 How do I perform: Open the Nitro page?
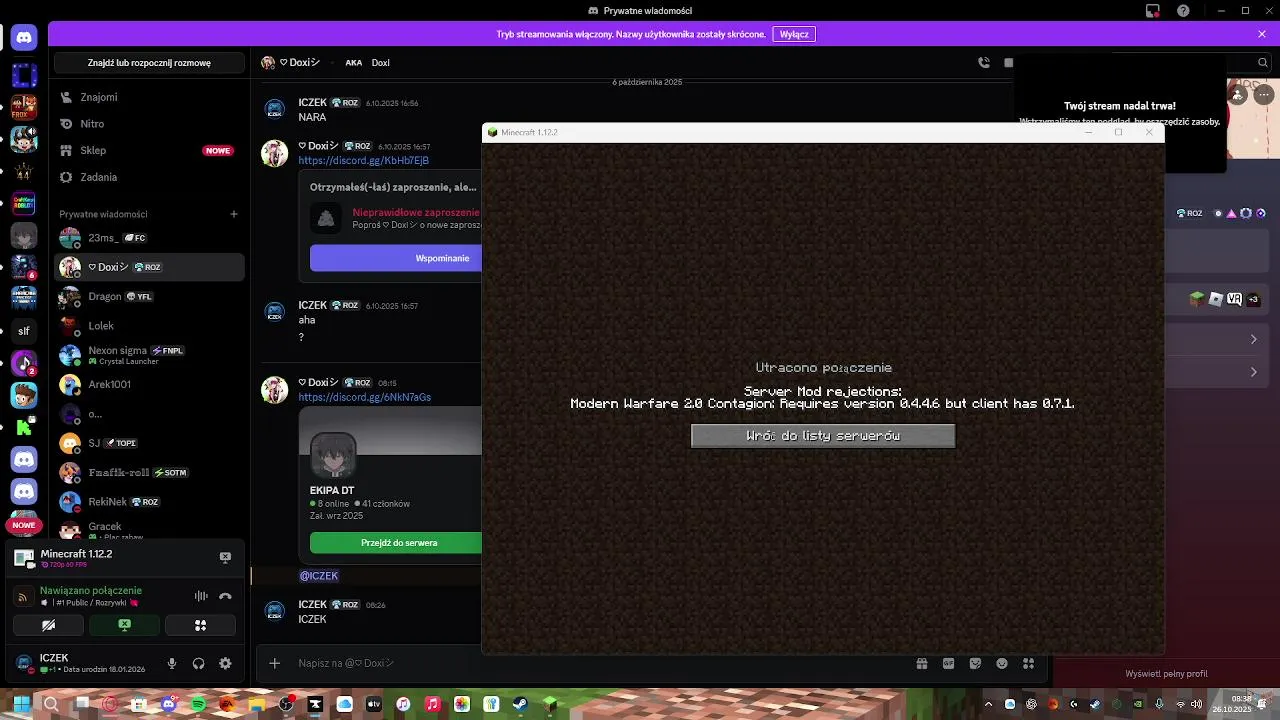149,124
